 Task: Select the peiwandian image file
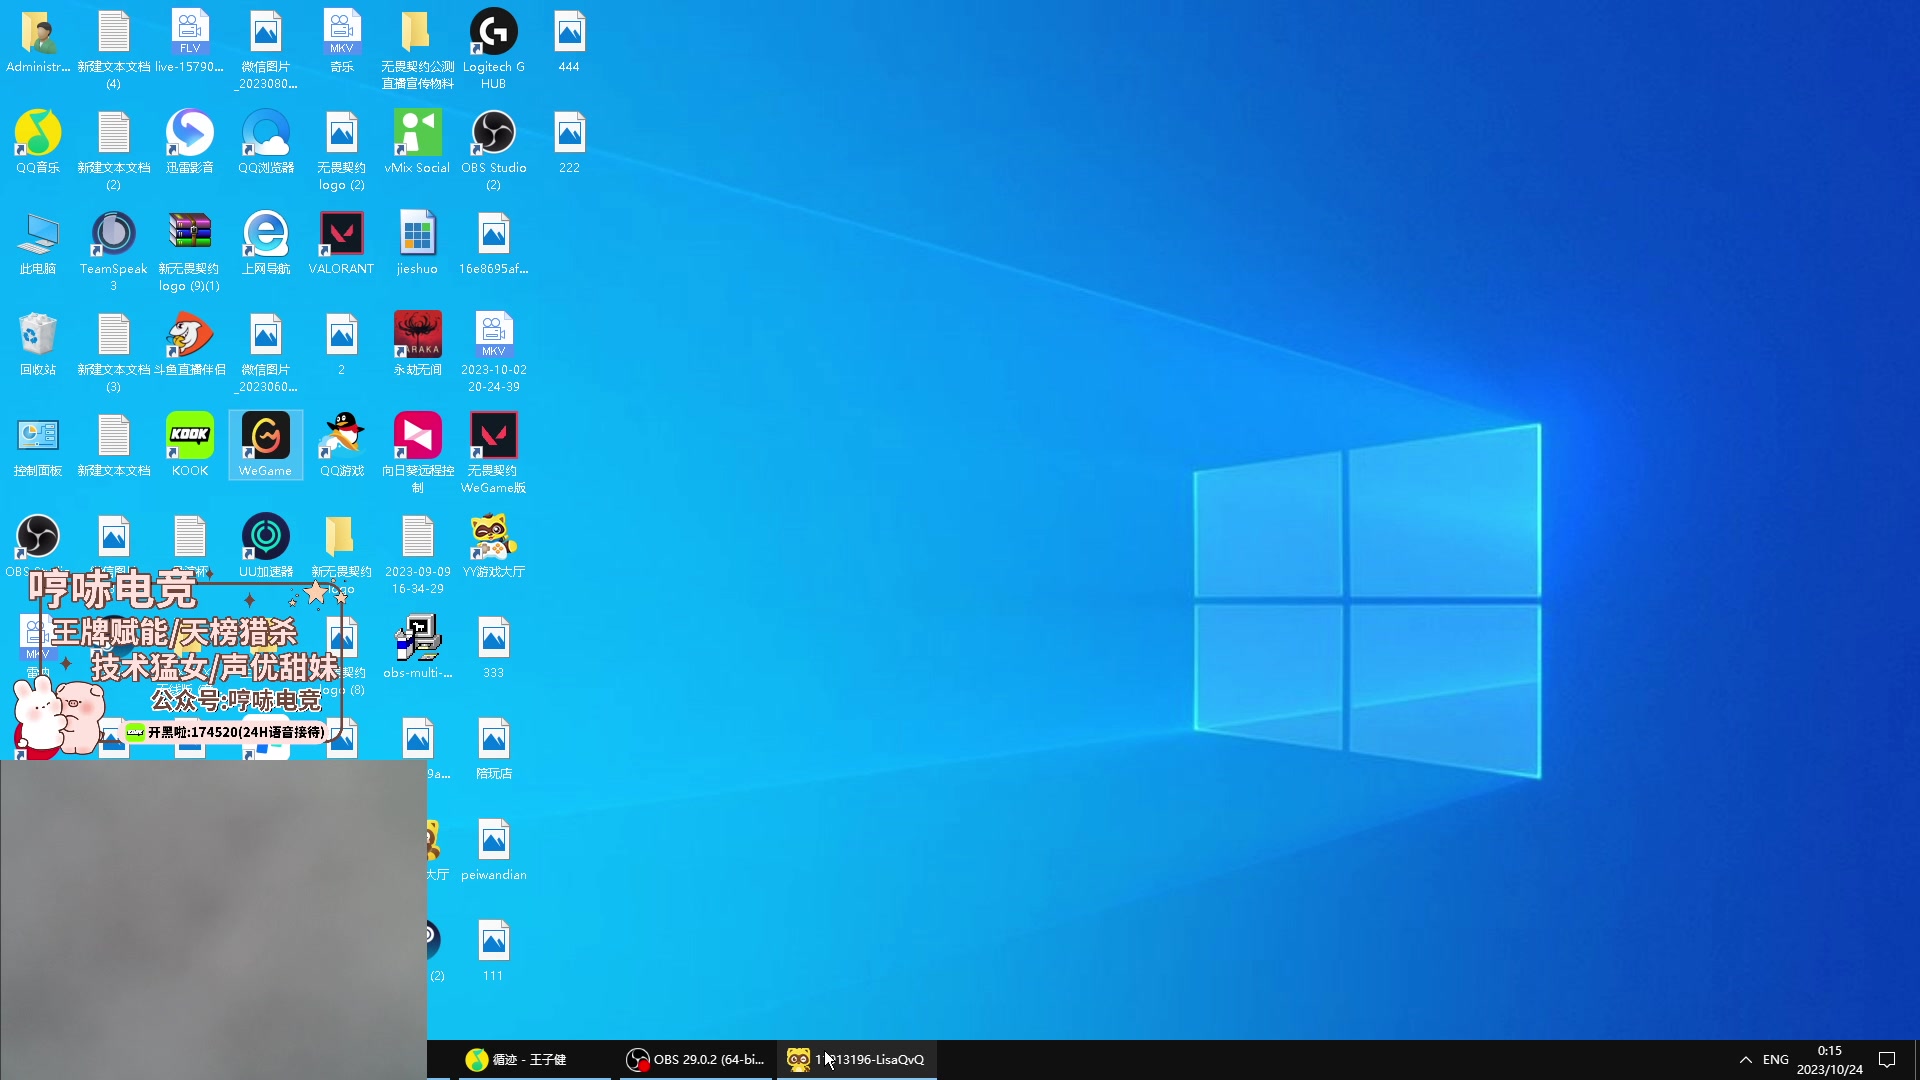(493, 842)
